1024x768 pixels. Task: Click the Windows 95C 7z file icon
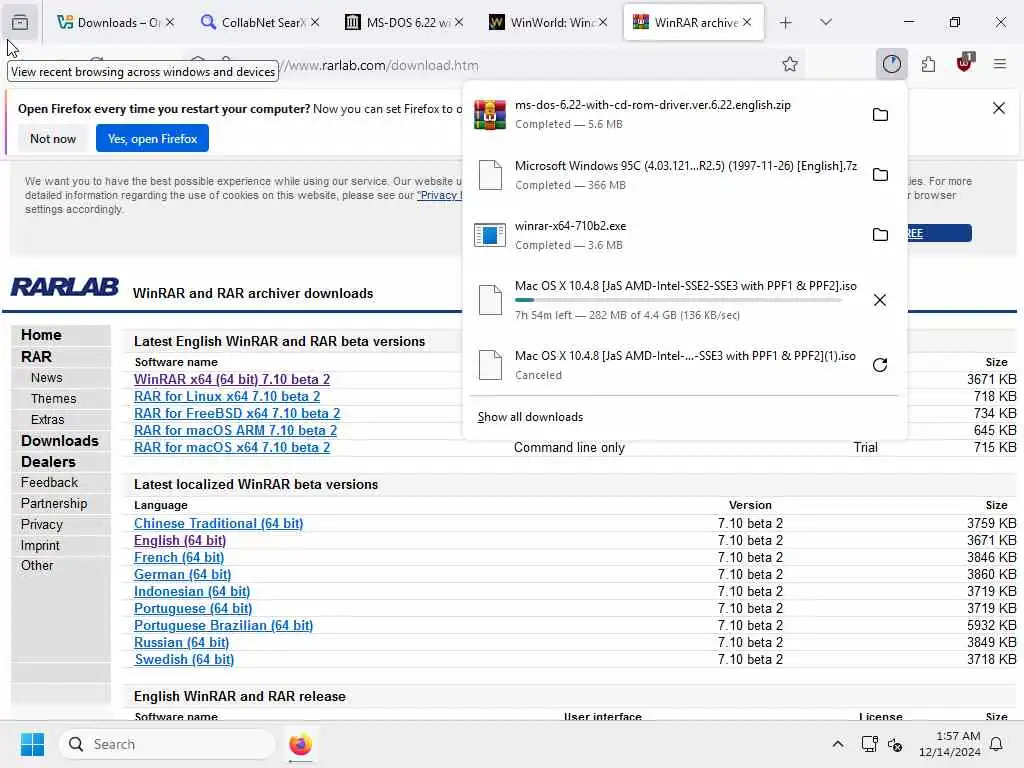coord(490,175)
